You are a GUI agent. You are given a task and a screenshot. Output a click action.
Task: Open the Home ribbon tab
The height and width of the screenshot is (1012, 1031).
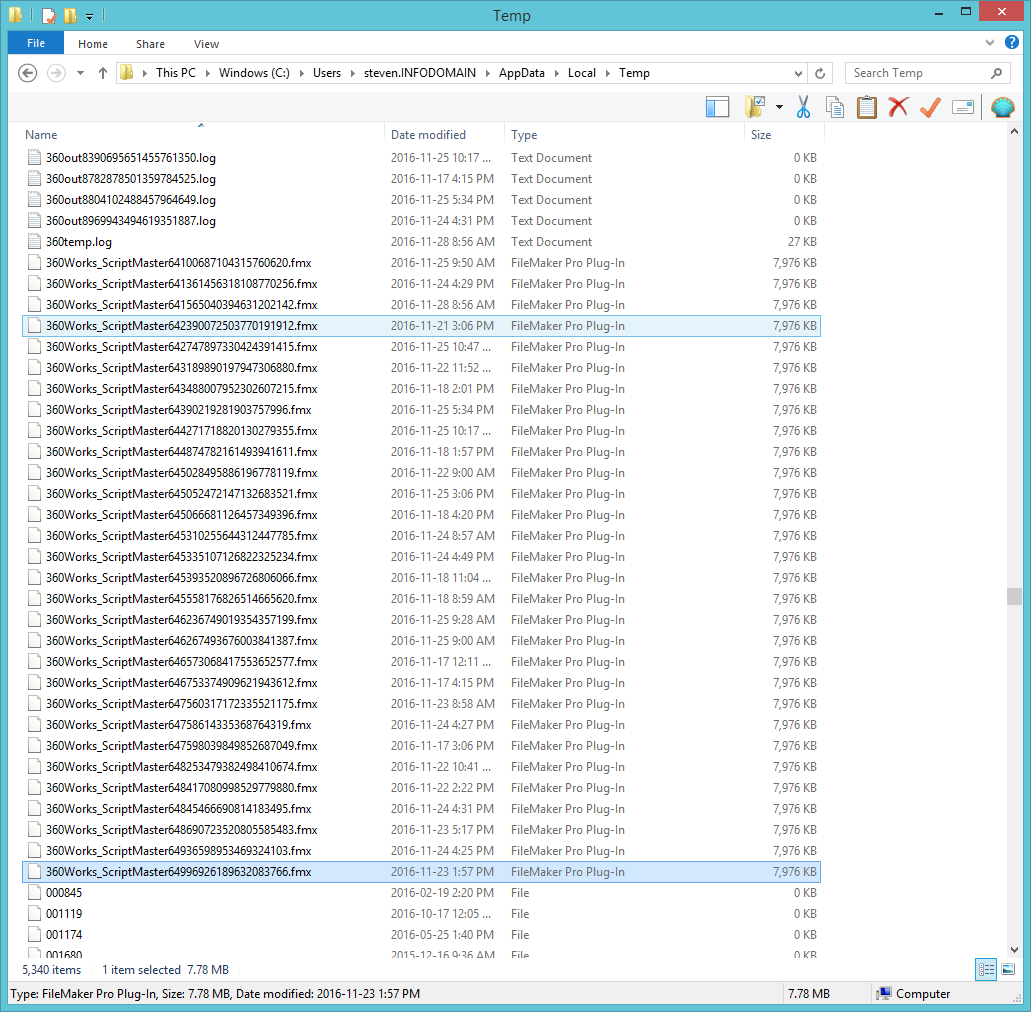coord(93,44)
